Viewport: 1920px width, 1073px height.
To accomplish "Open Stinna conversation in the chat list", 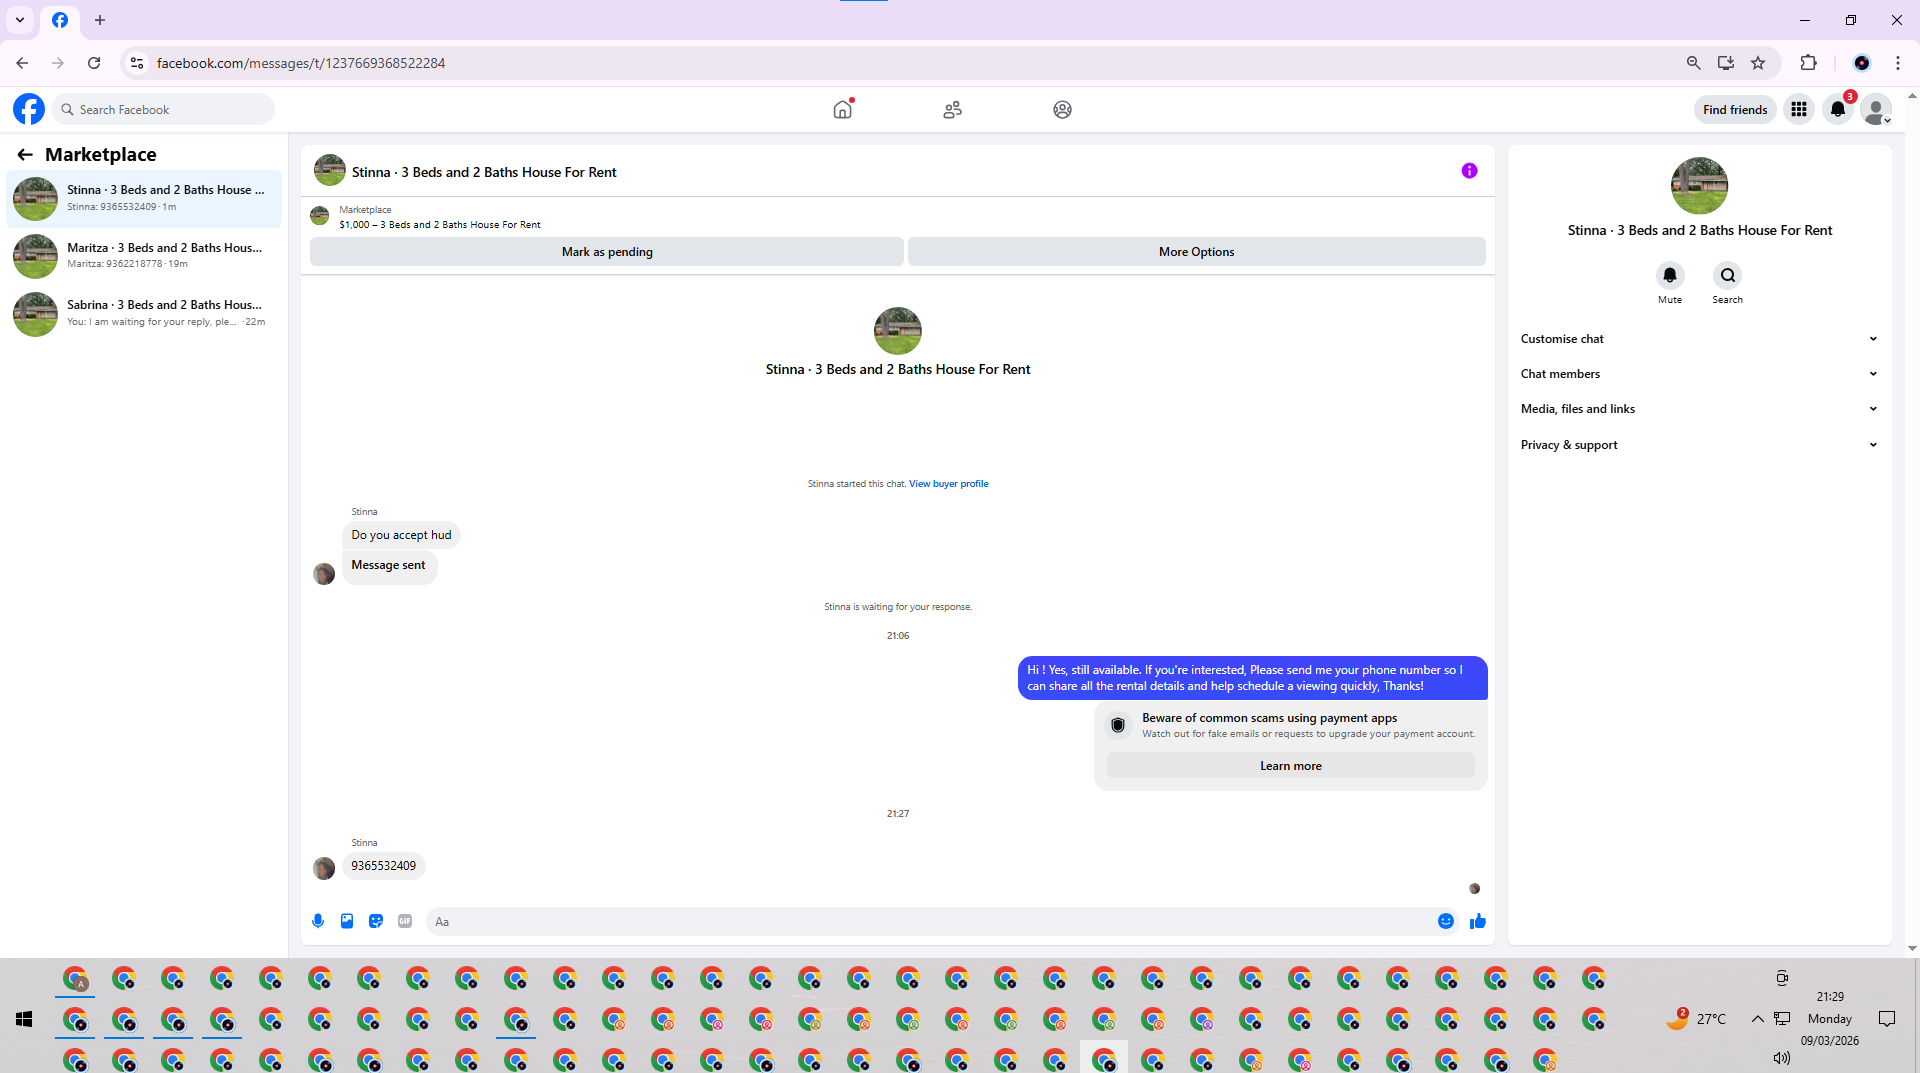I will pos(144,198).
